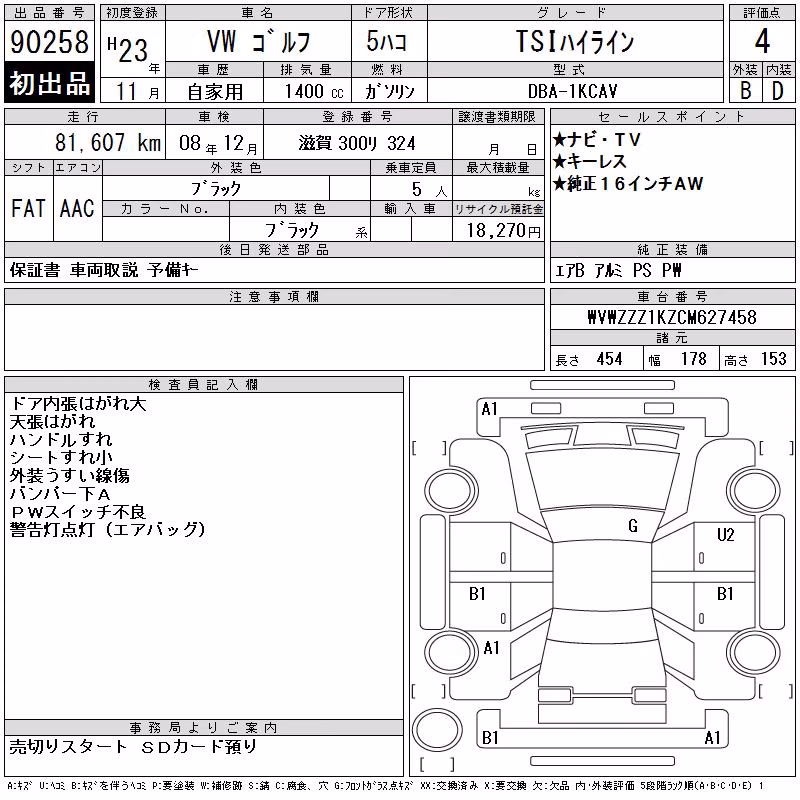800x800 pixels.
Task: Click the spare tire circle icon
Action: (x=437, y=729)
